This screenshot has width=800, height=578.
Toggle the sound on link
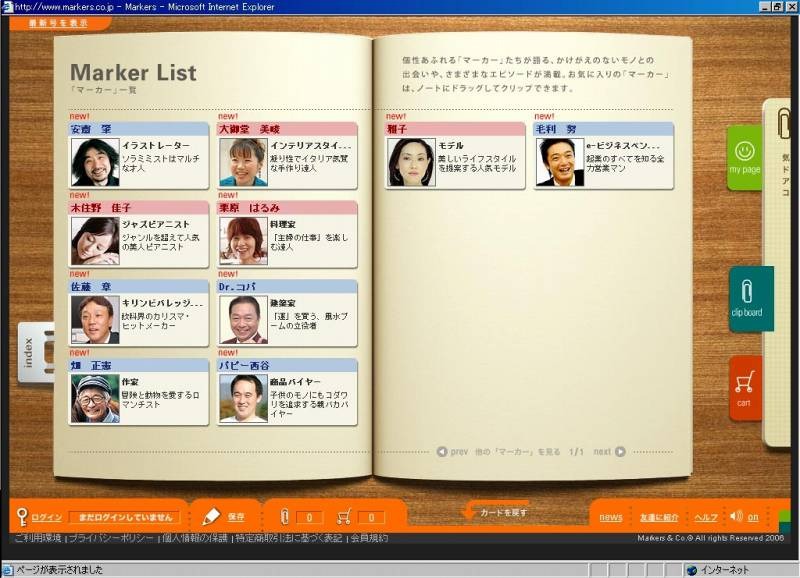point(753,517)
